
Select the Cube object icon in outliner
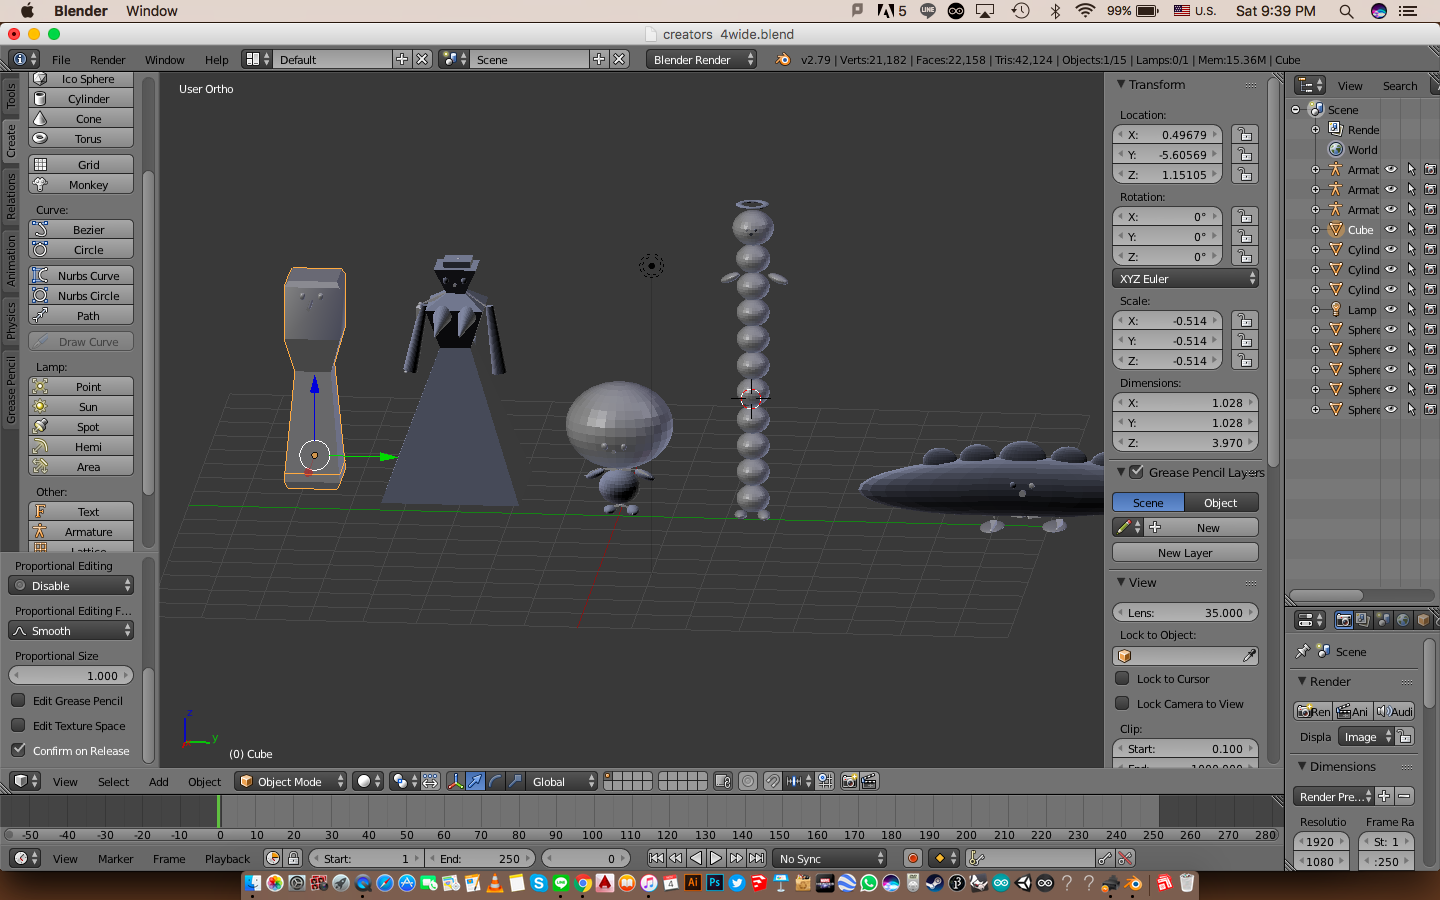click(x=1336, y=230)
